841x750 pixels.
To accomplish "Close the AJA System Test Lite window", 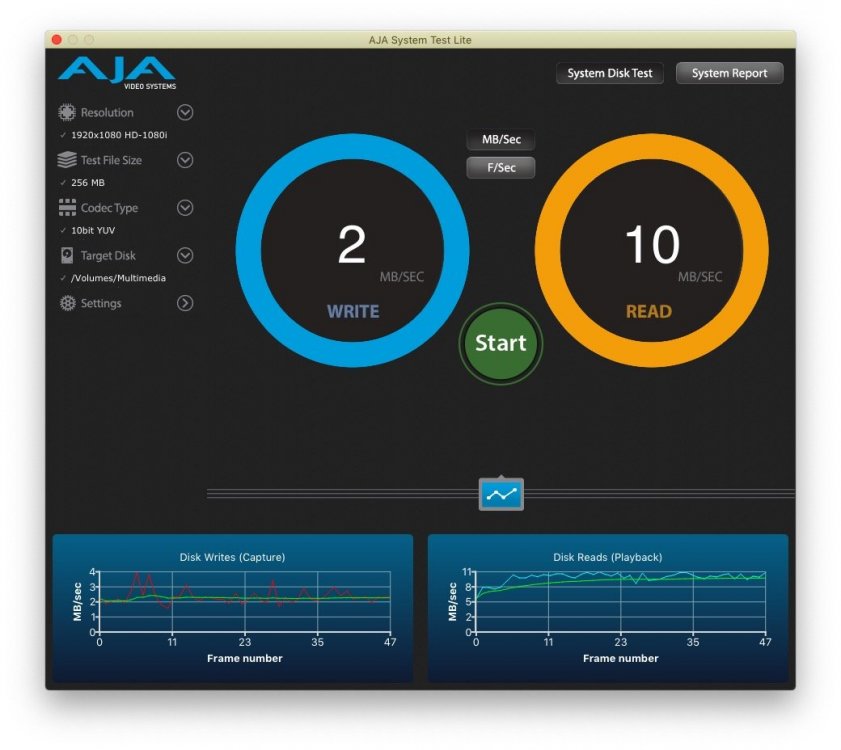I will pyautogui.click(x=57, y=40).
